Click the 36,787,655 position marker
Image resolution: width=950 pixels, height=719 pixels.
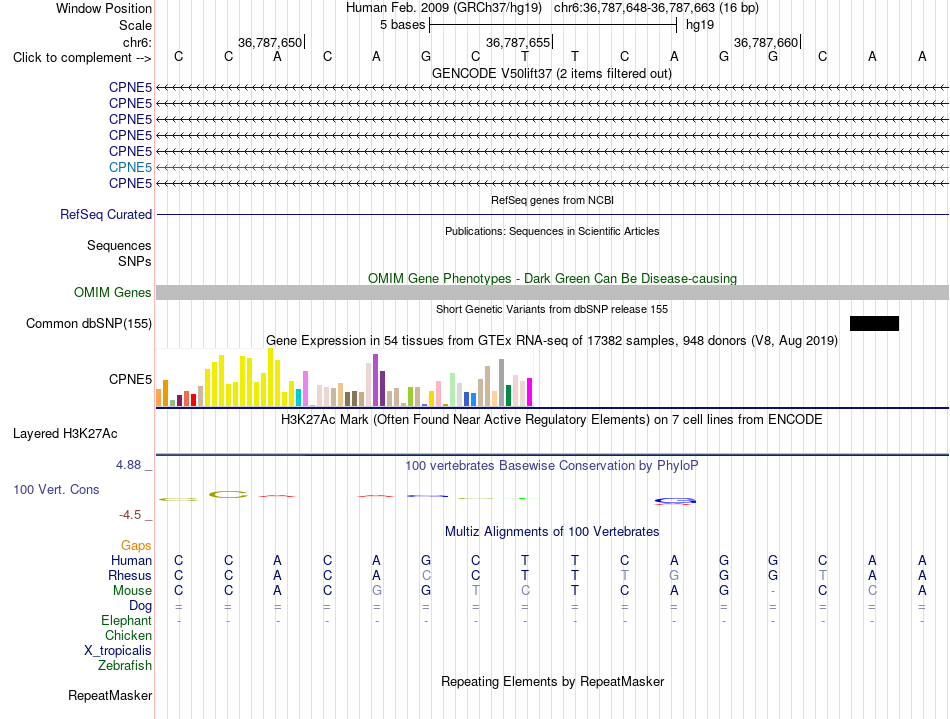coord(519,42)
